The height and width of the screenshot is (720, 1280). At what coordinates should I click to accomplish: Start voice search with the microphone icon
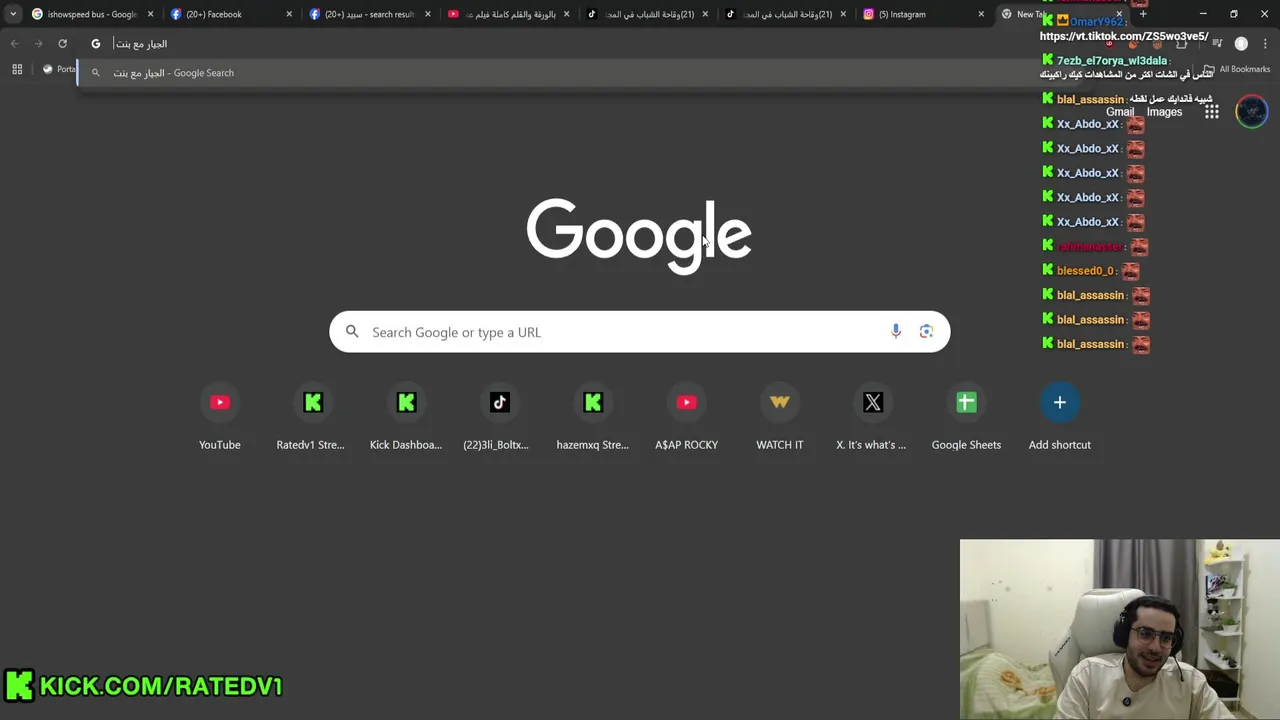pos(896,332)
